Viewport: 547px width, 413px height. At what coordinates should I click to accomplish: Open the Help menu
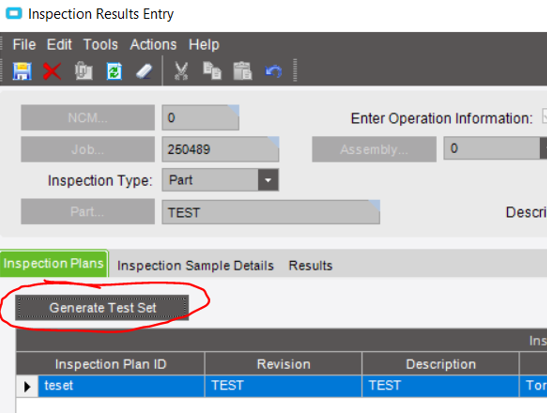[x=204, y=45]
